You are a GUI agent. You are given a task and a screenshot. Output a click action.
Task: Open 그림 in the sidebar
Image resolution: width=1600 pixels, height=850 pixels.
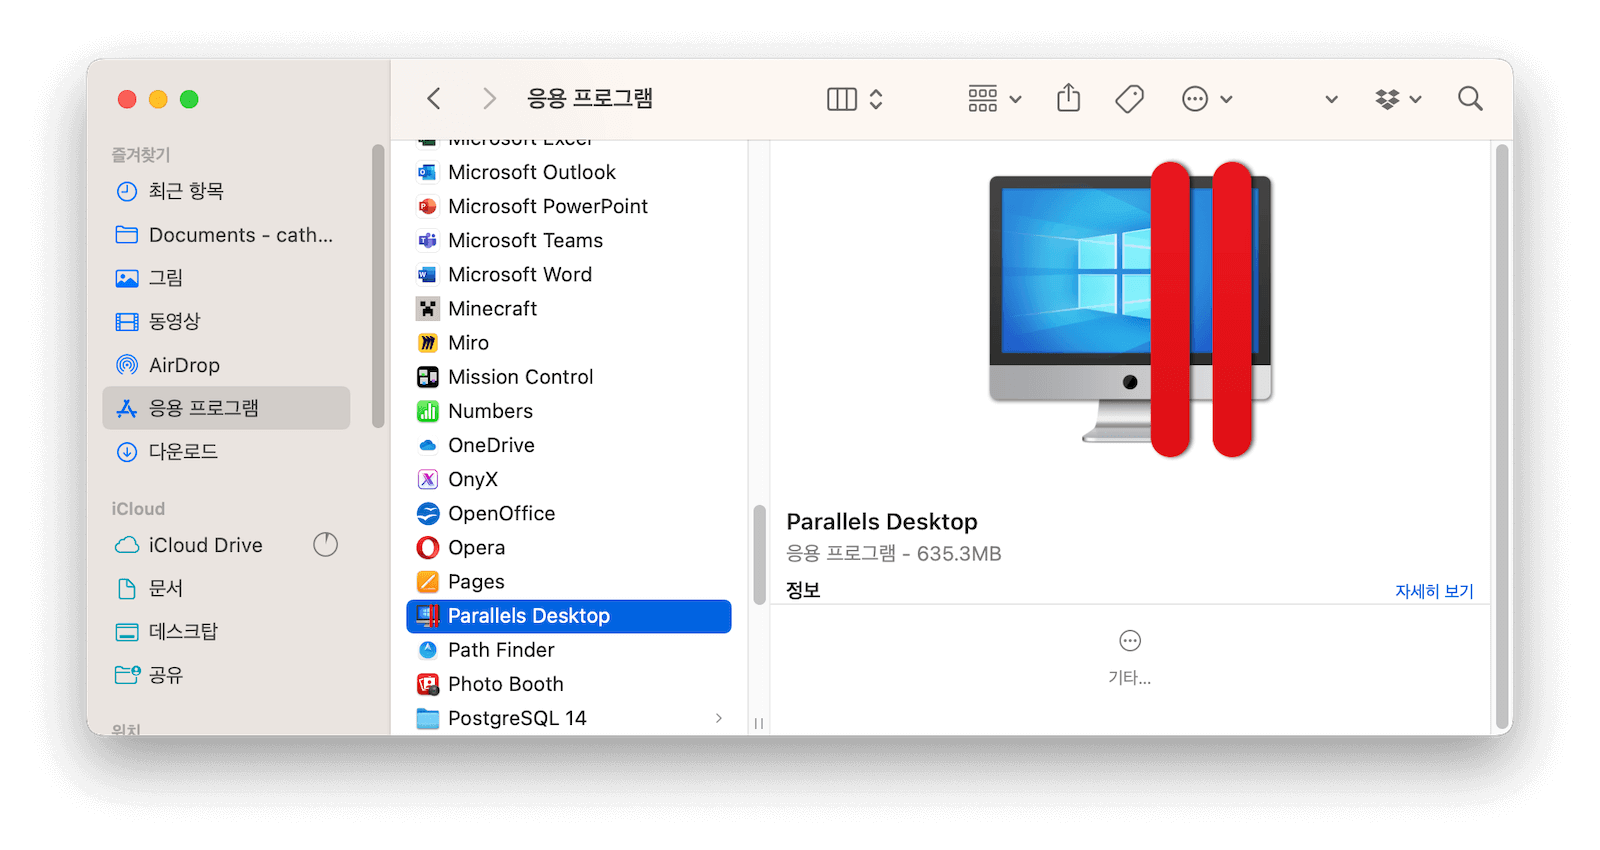pos(226,278)
